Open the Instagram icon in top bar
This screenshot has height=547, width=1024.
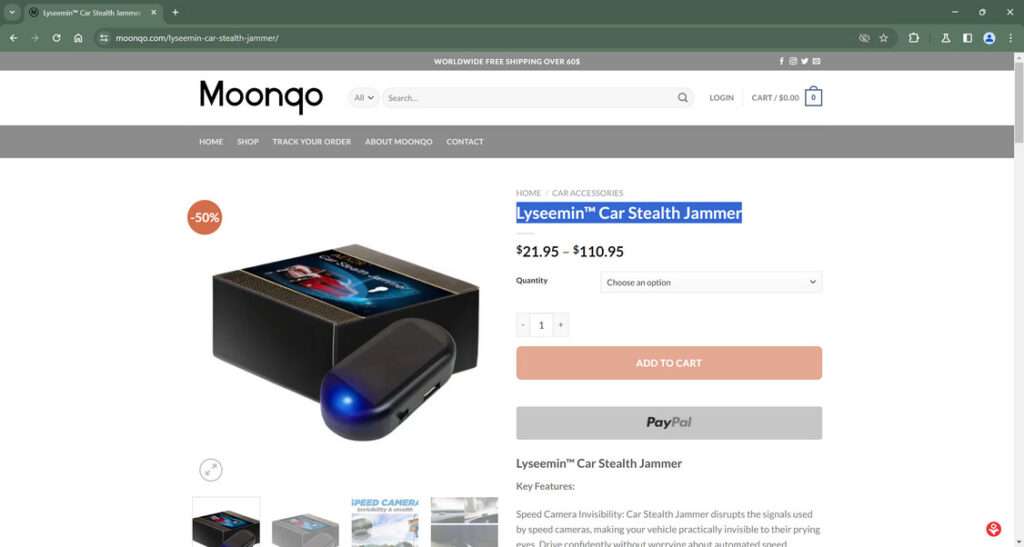tap(793, 61)
